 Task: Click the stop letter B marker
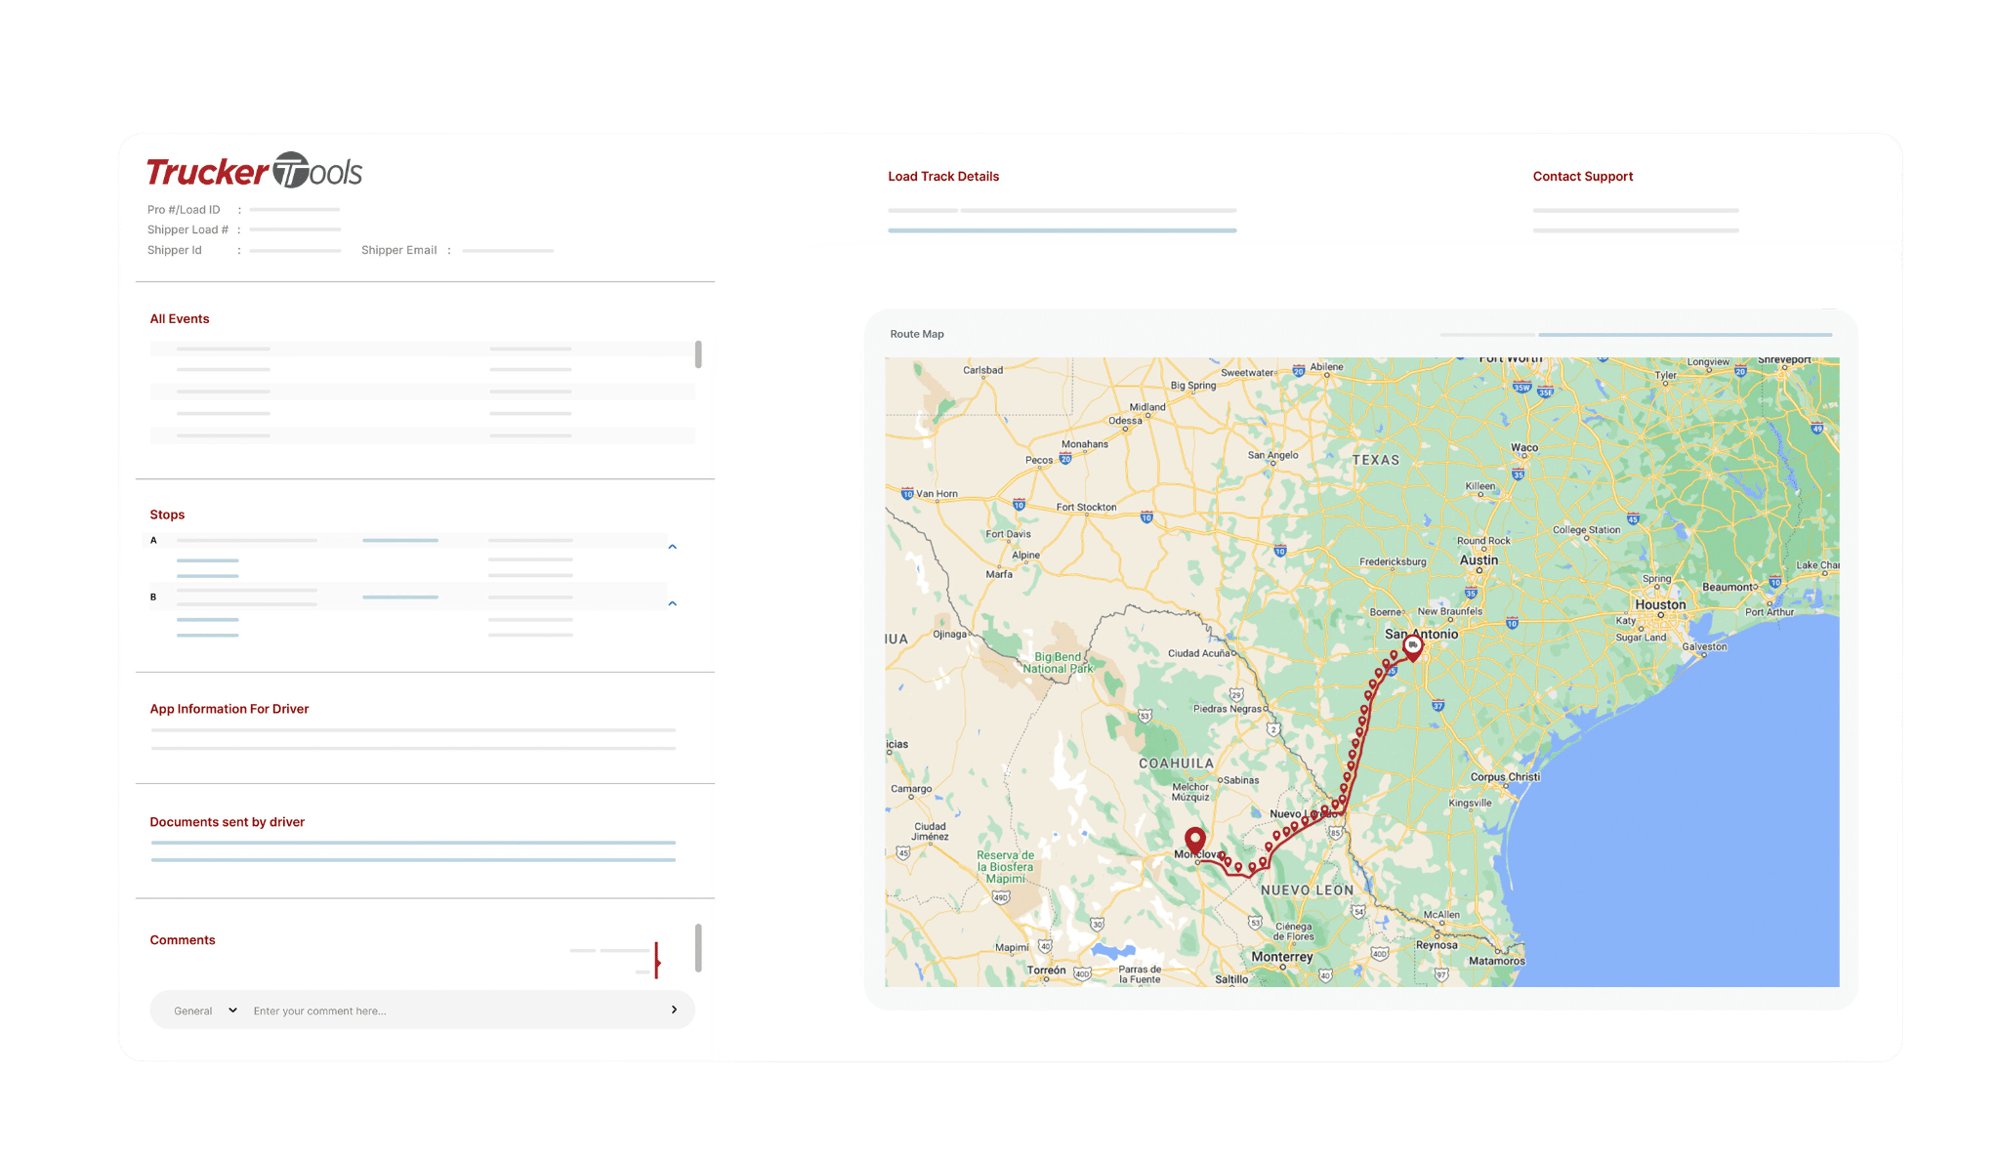coord(153,597)
